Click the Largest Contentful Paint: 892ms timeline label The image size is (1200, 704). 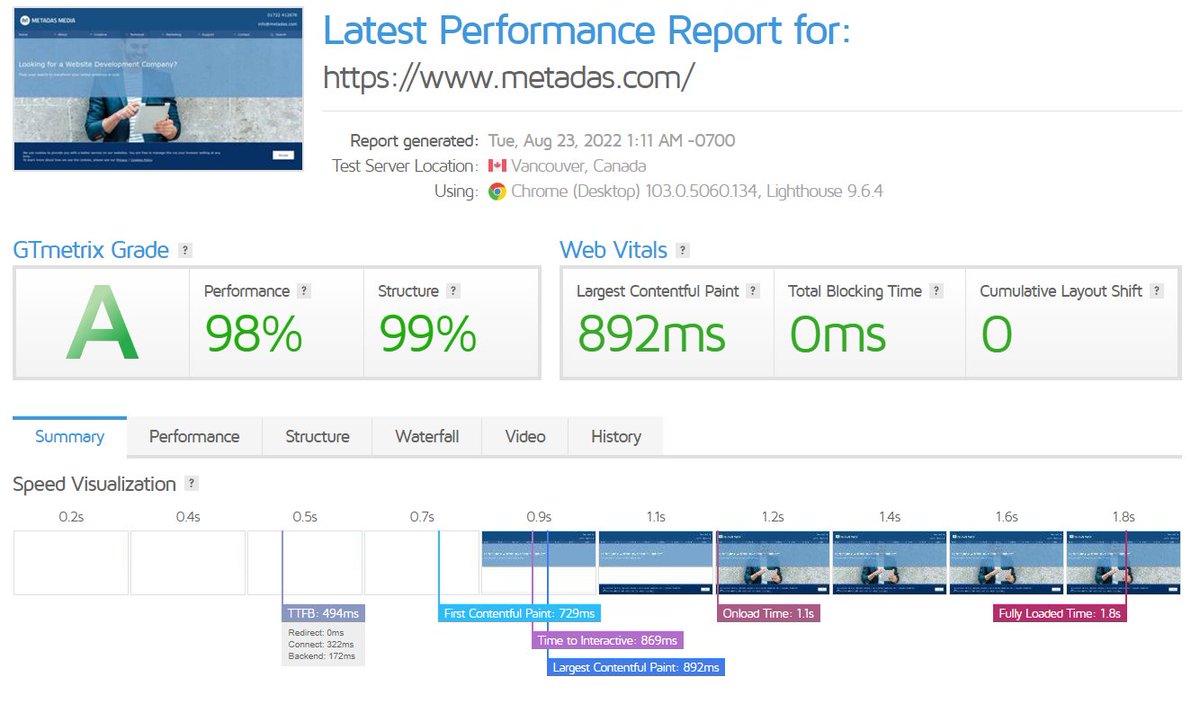tap(636, 666)
